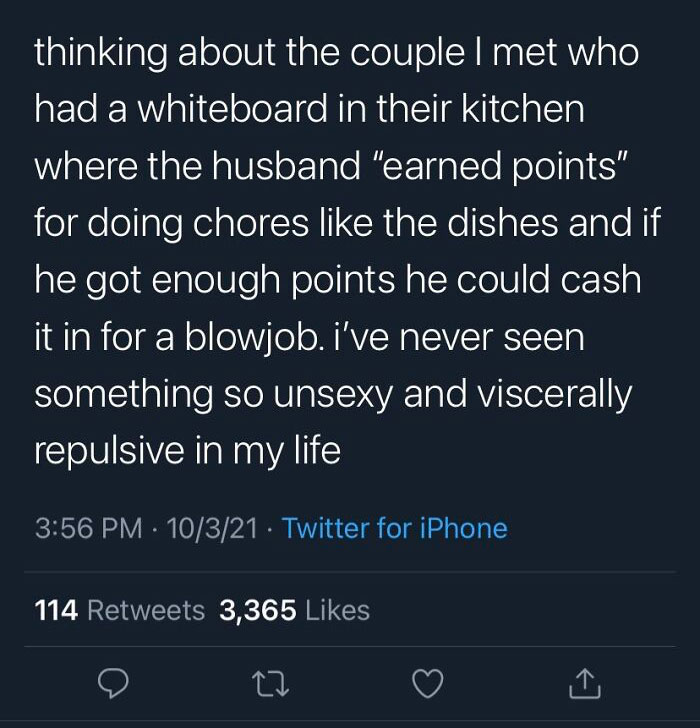700x728 pixels.
Task: Click the tweet's first line of text
Action: [337, 52]
